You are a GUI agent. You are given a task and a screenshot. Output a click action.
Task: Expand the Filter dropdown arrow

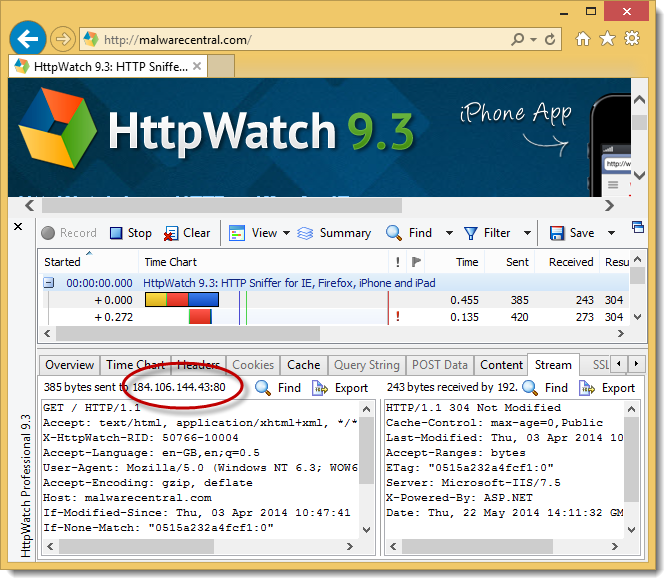coord(527,233)
